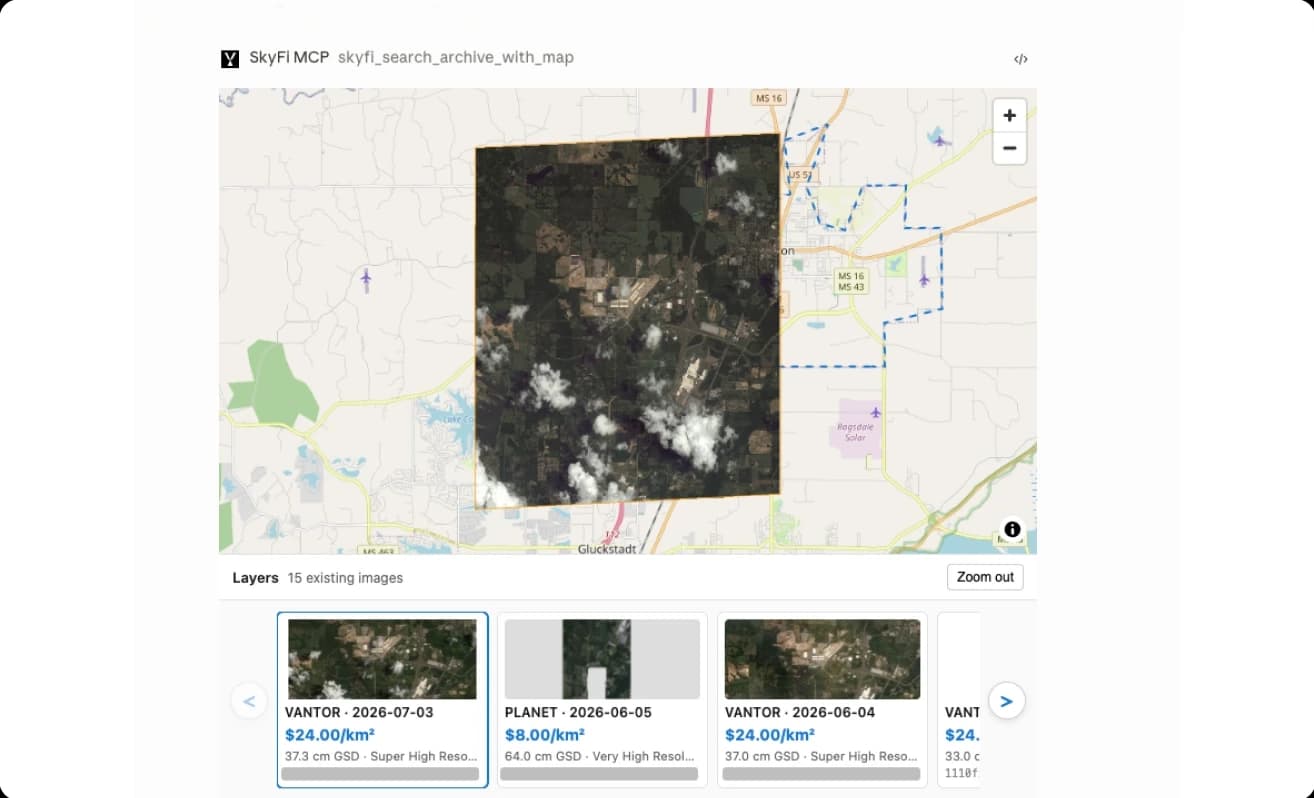
Task: Click the 64.0 cm GSD description text
Action: tap(600, 757)
